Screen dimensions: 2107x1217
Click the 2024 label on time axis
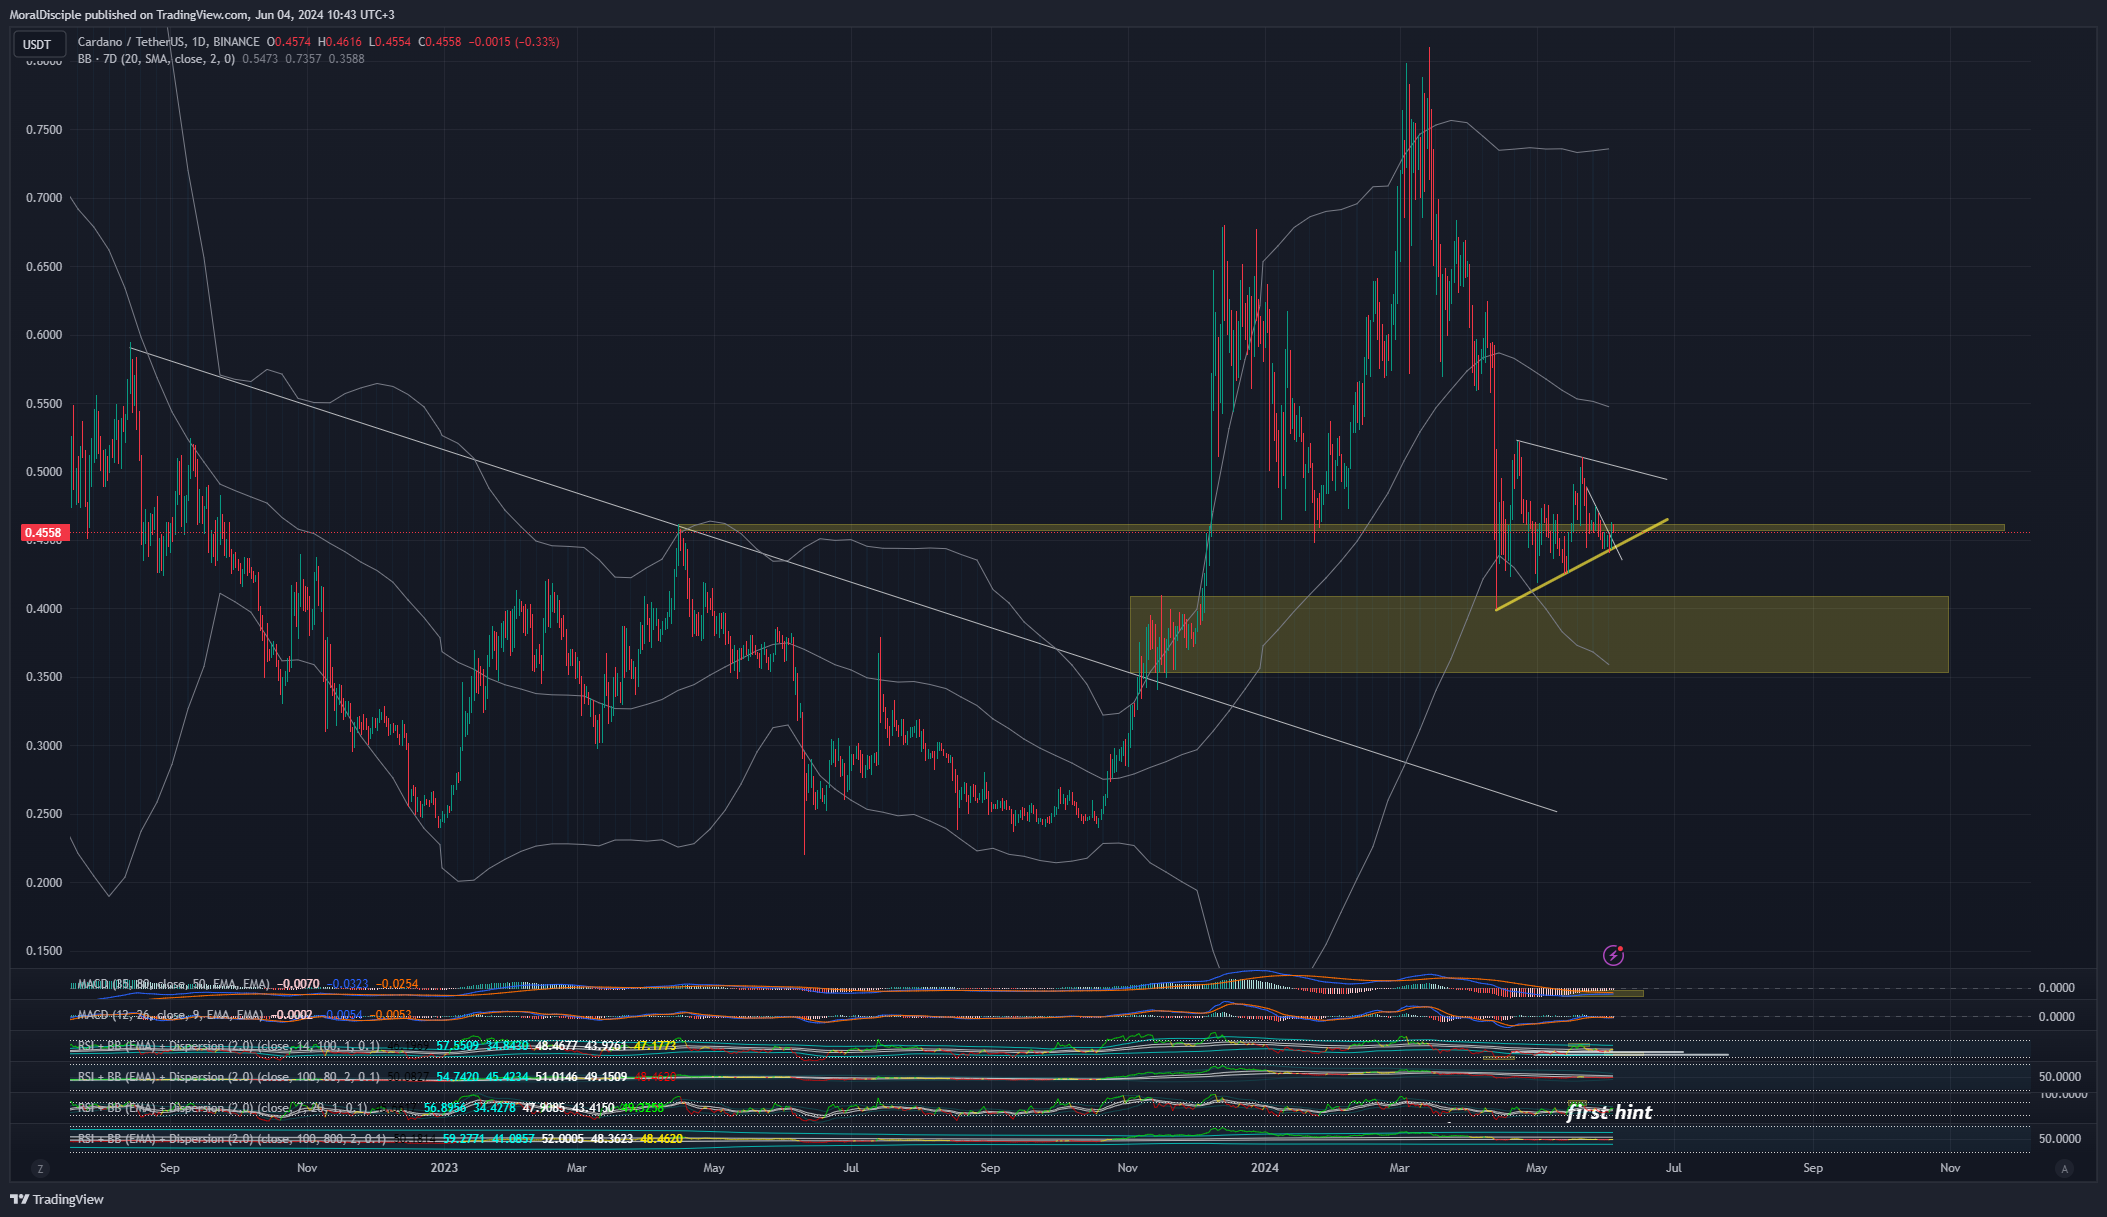pos(1265,1168)
